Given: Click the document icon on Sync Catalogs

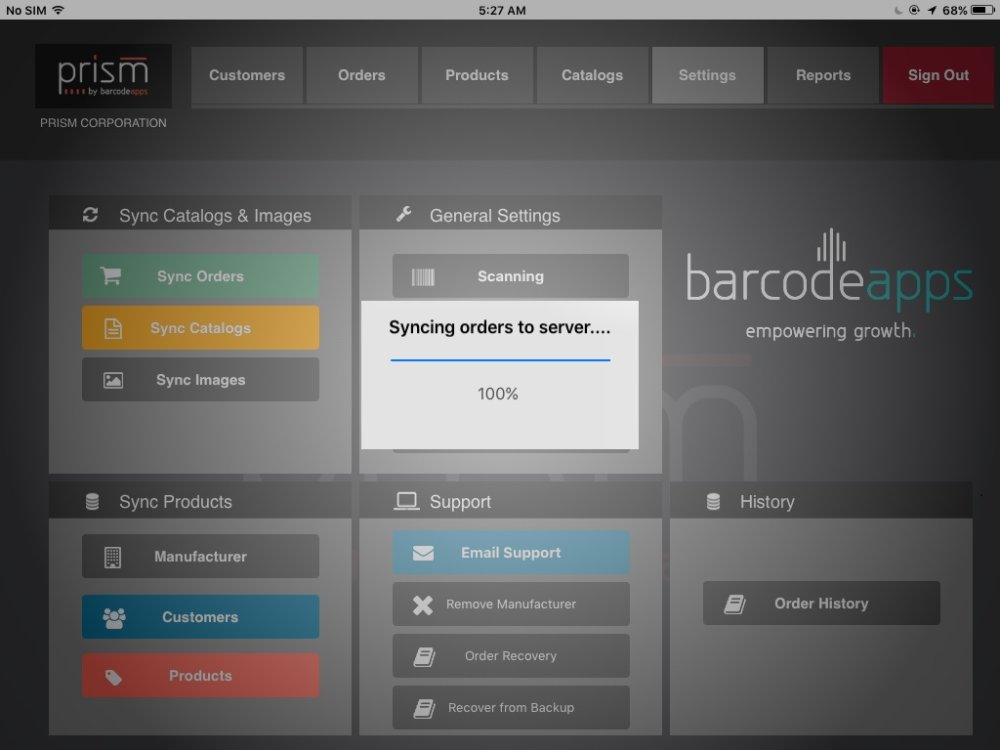Looking at the screenshot, I should click(113, 328).
